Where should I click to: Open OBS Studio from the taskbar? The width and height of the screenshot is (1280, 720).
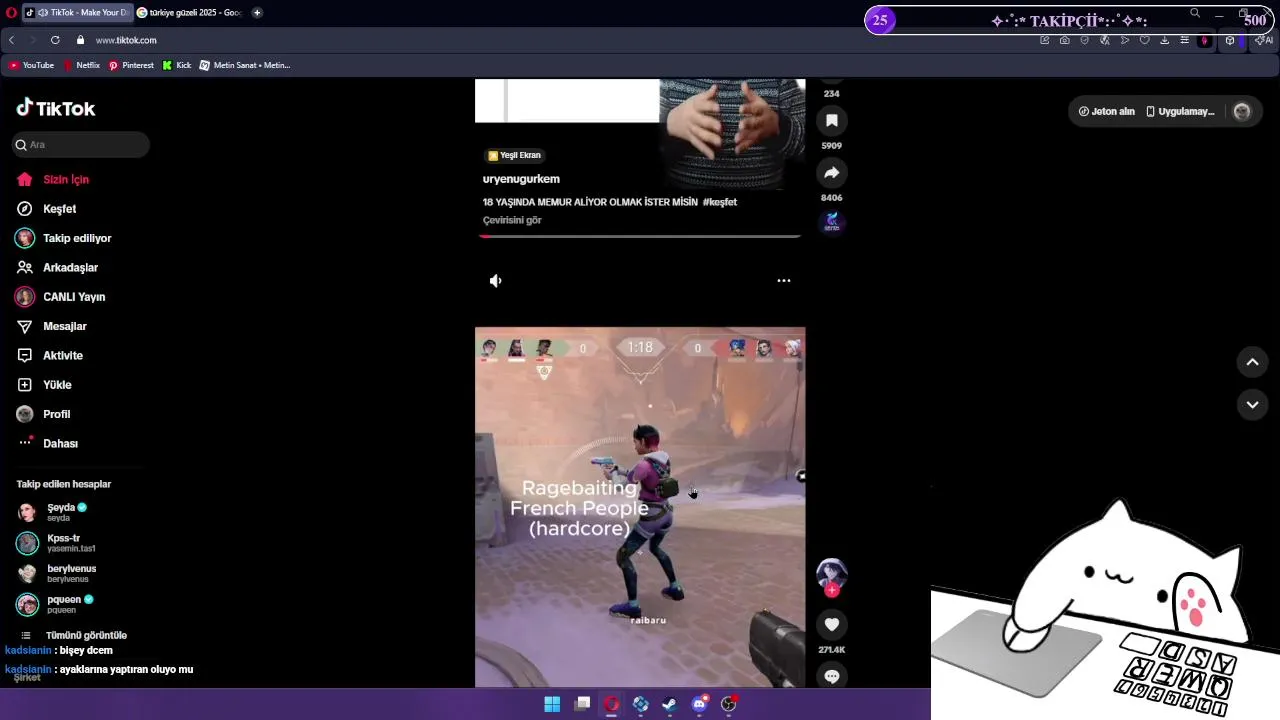(729, 704)
